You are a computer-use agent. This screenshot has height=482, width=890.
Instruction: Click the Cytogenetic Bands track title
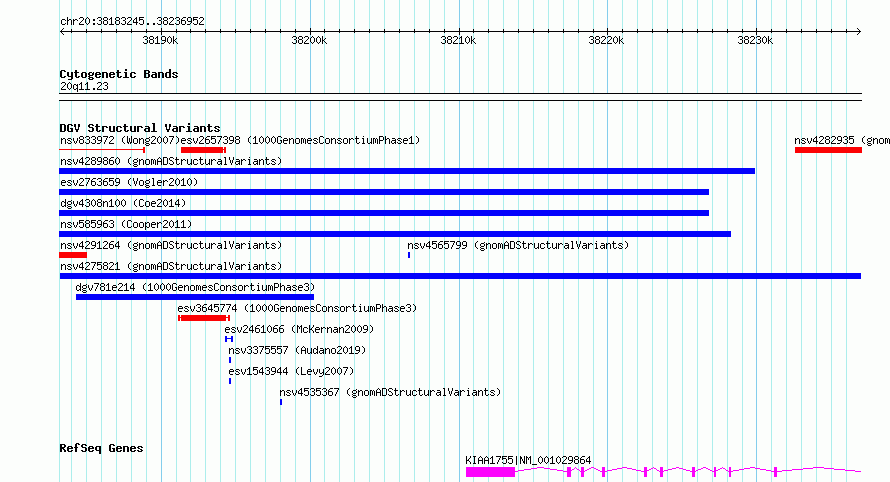(119, 74)
